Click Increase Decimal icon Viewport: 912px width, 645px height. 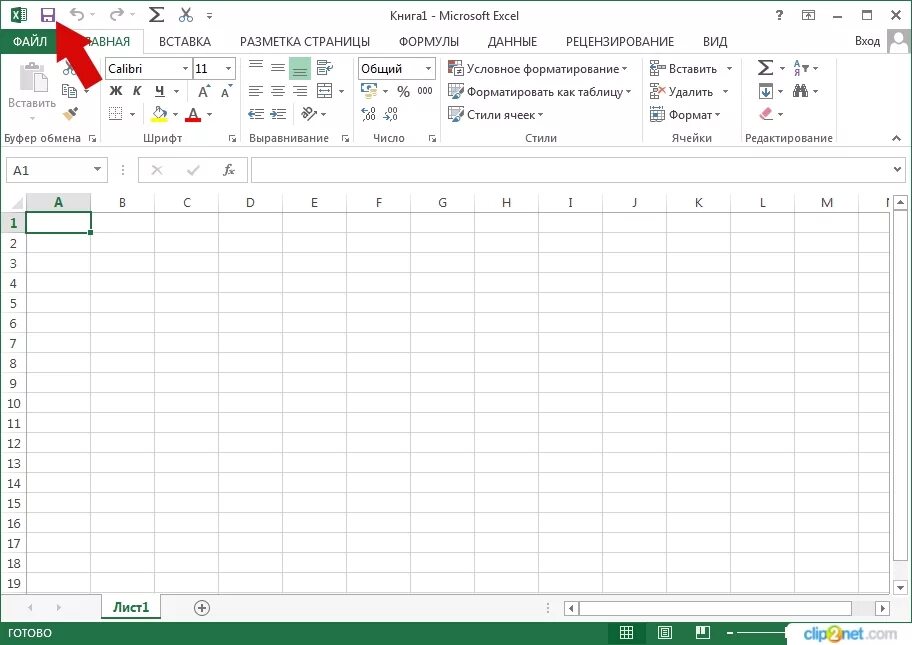(369, 113)
